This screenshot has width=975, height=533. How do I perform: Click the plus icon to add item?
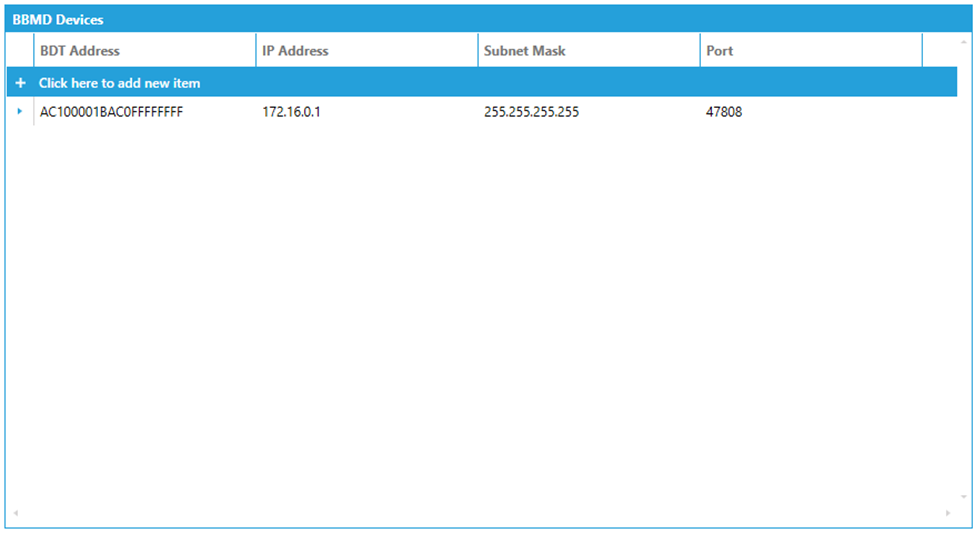coord(20,83)
